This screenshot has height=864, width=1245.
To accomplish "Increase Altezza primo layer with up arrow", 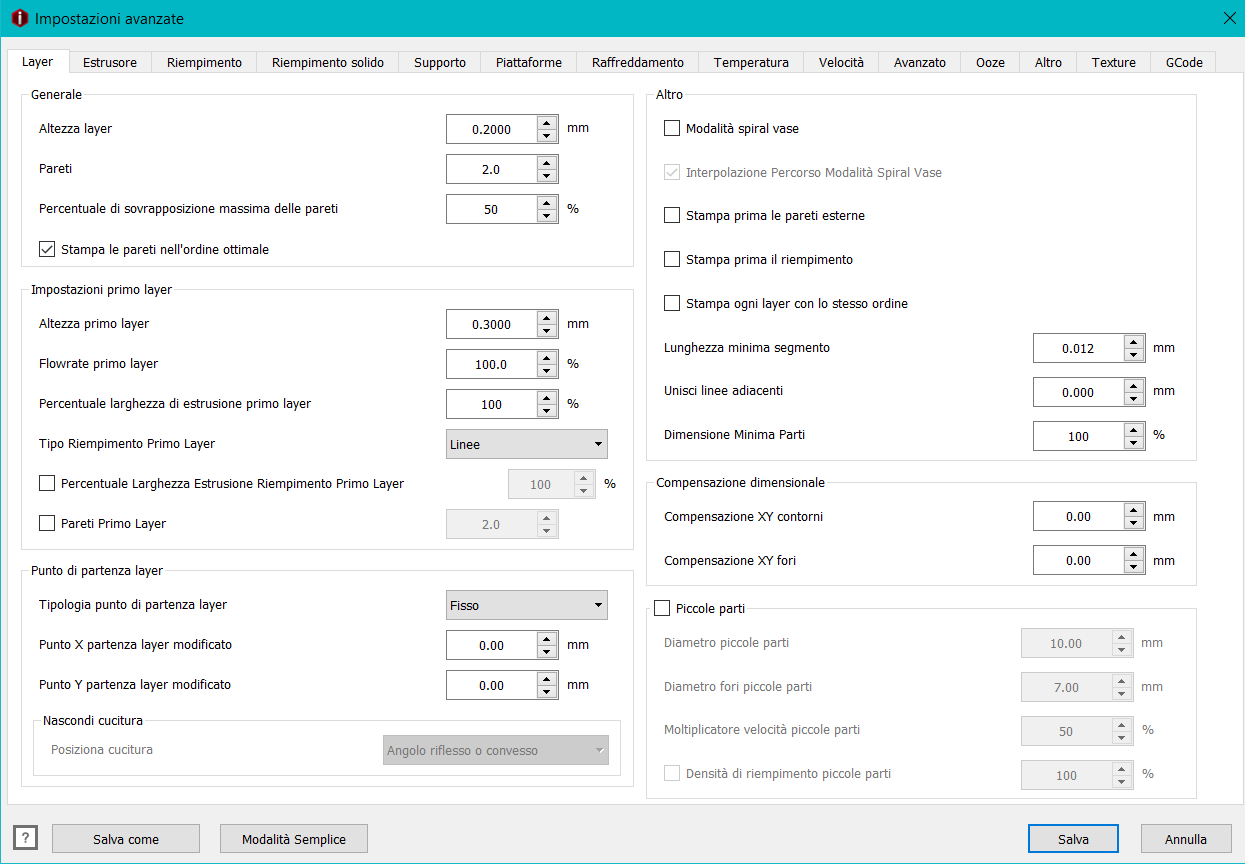I will (546, 318).
